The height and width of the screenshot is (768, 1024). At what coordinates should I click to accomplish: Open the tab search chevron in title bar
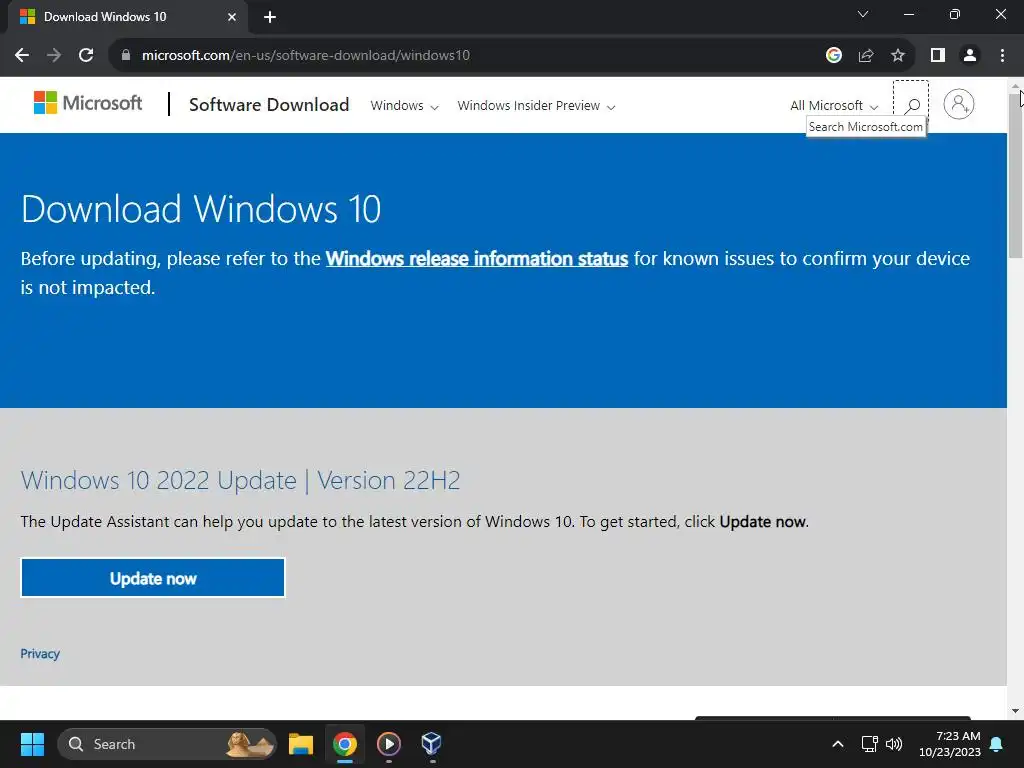tap(863, 14)
